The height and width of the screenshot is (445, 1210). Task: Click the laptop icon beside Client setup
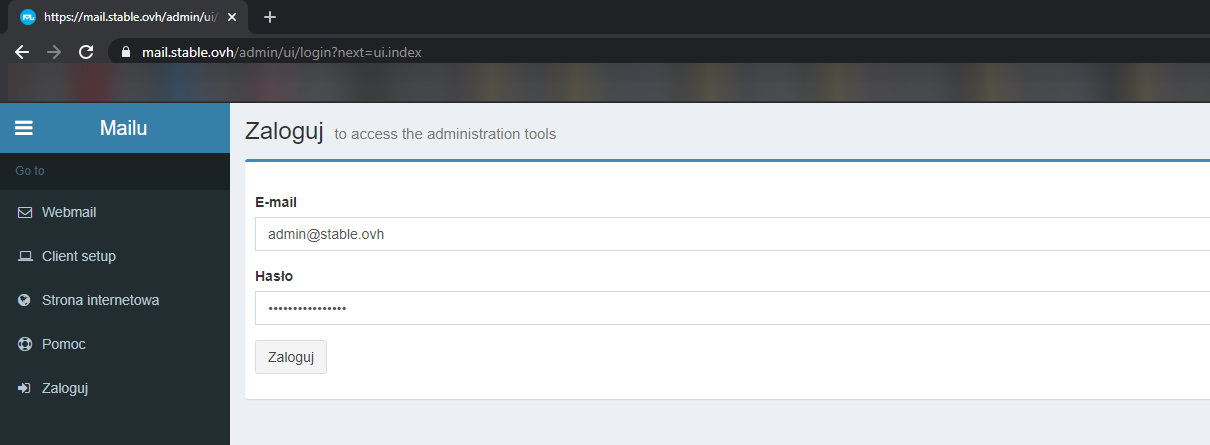[x=25, y=256]
